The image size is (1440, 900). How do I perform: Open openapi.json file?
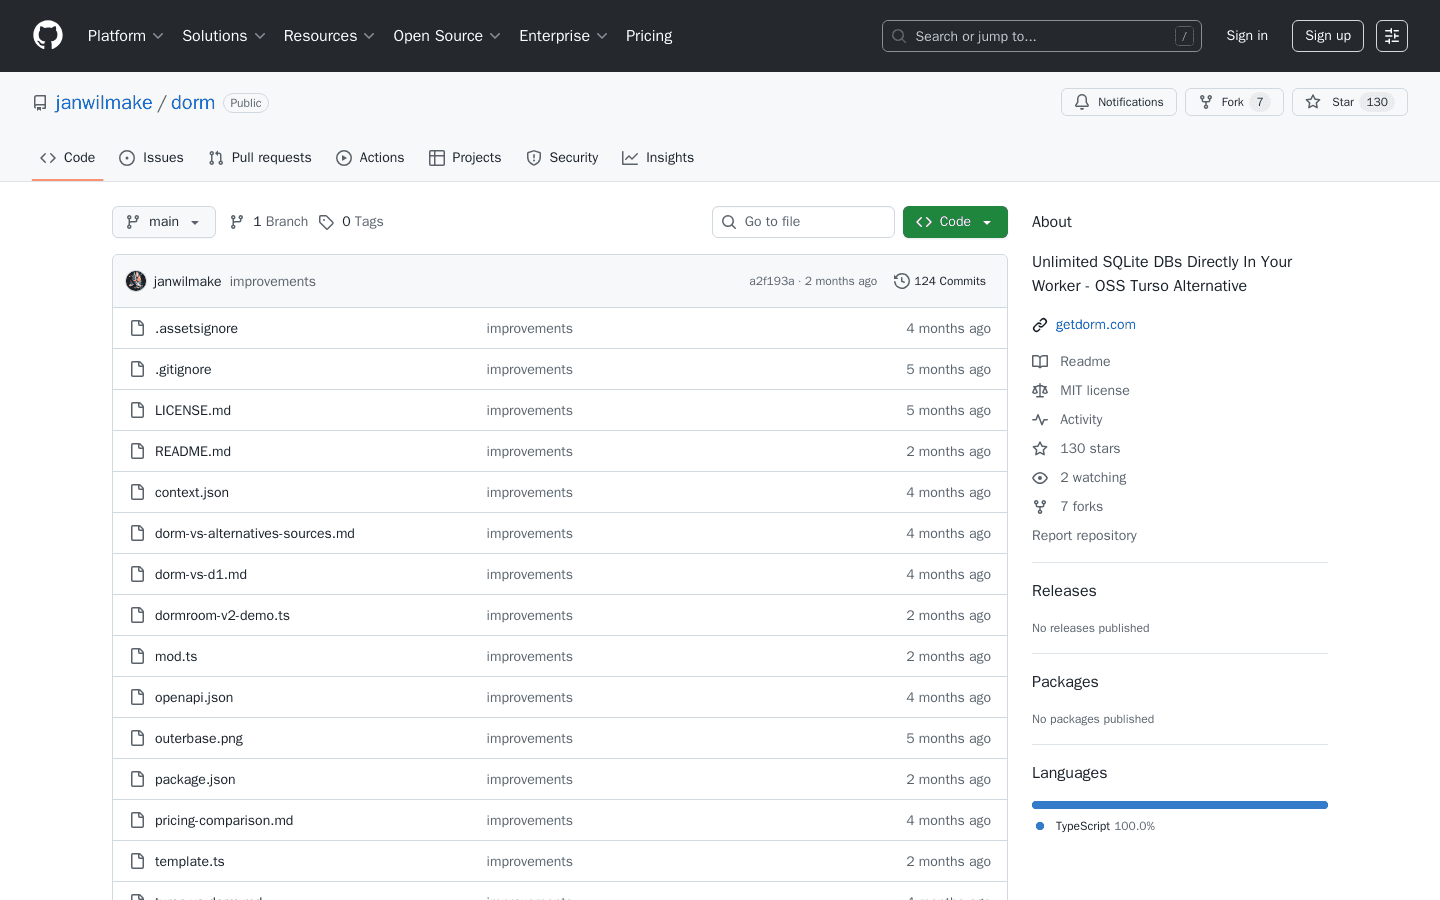194,697
